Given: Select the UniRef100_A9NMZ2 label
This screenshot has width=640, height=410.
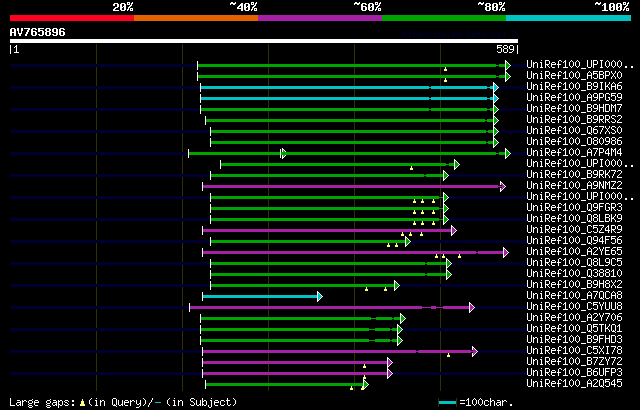Looking at the screenshot, I should [x=574, y=186].
